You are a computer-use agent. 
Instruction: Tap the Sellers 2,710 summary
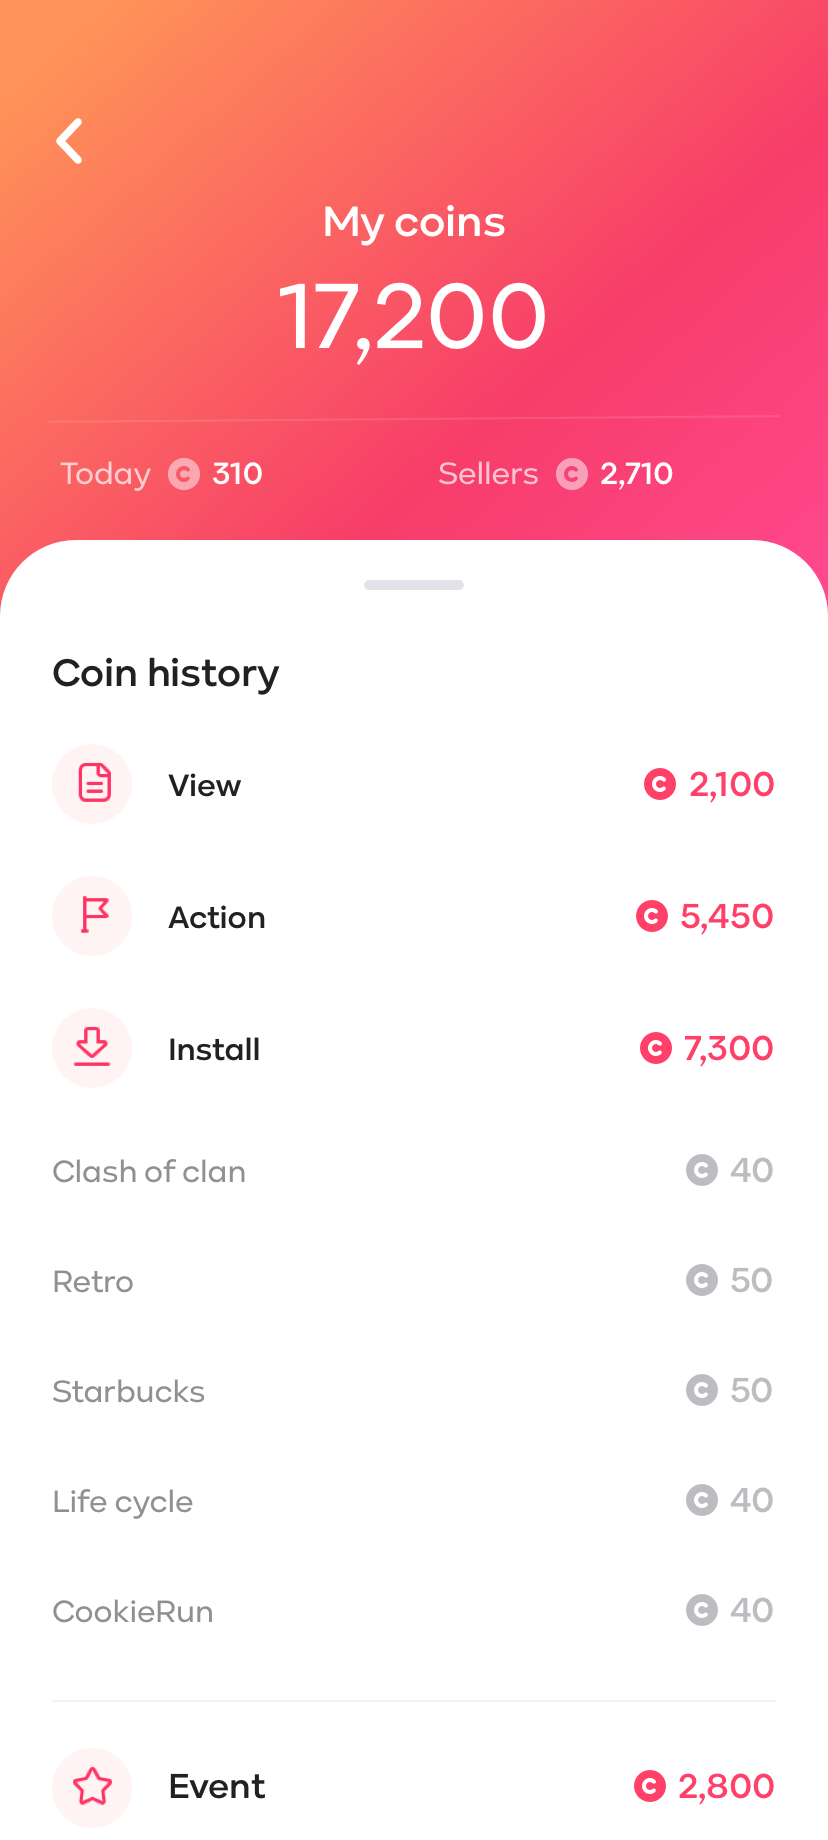coord(555,474)
